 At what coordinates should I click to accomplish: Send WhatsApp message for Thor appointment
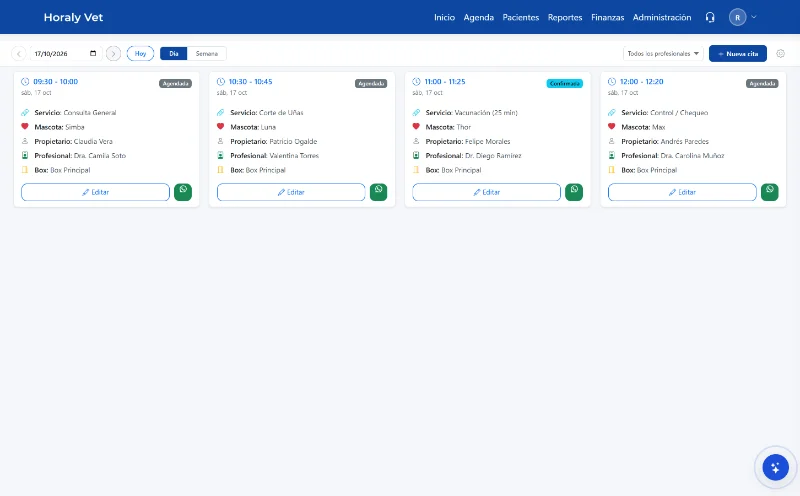tap(574, 192)
